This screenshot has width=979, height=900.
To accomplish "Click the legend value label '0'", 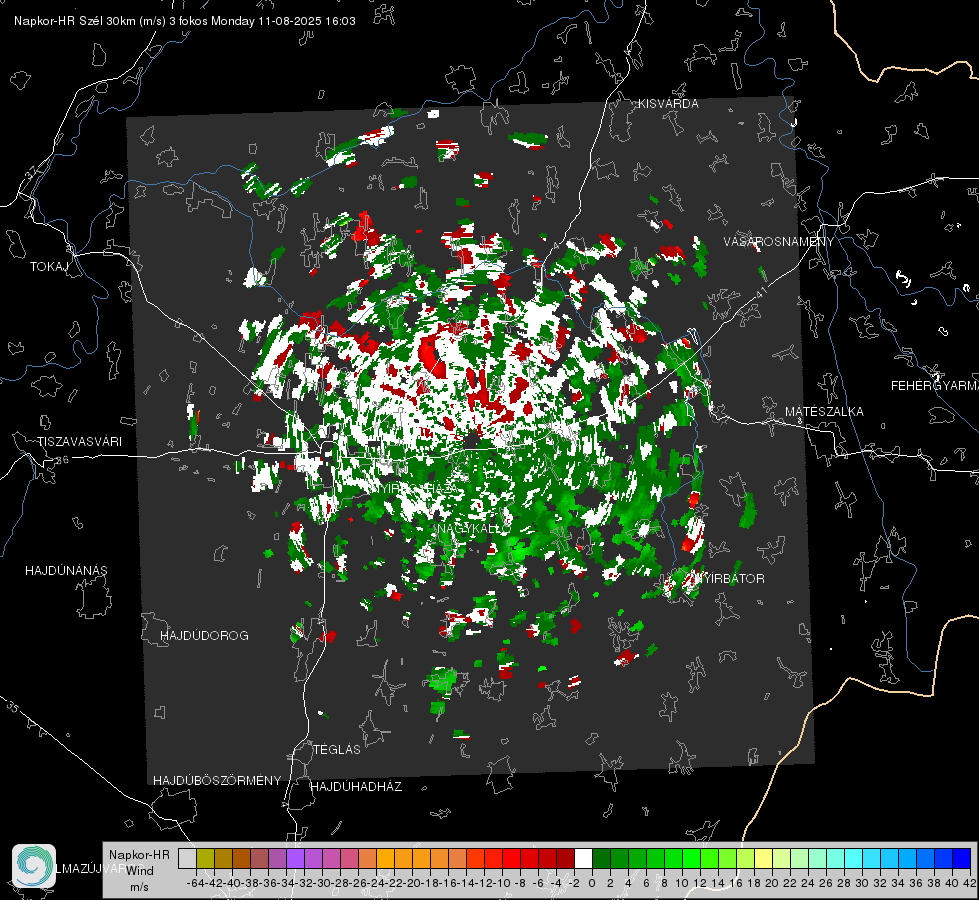I will pyautogui.click(x=592, y=883).
